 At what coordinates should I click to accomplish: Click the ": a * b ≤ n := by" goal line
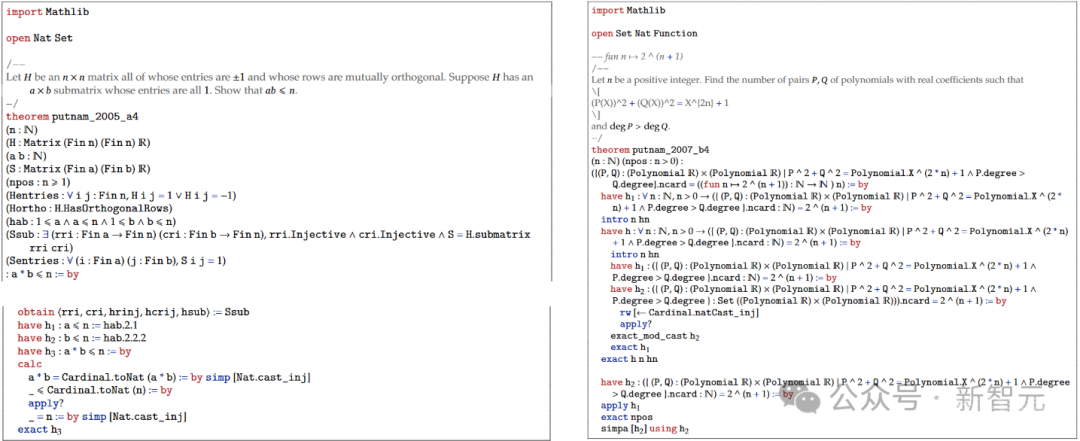(x=43, y=274)
